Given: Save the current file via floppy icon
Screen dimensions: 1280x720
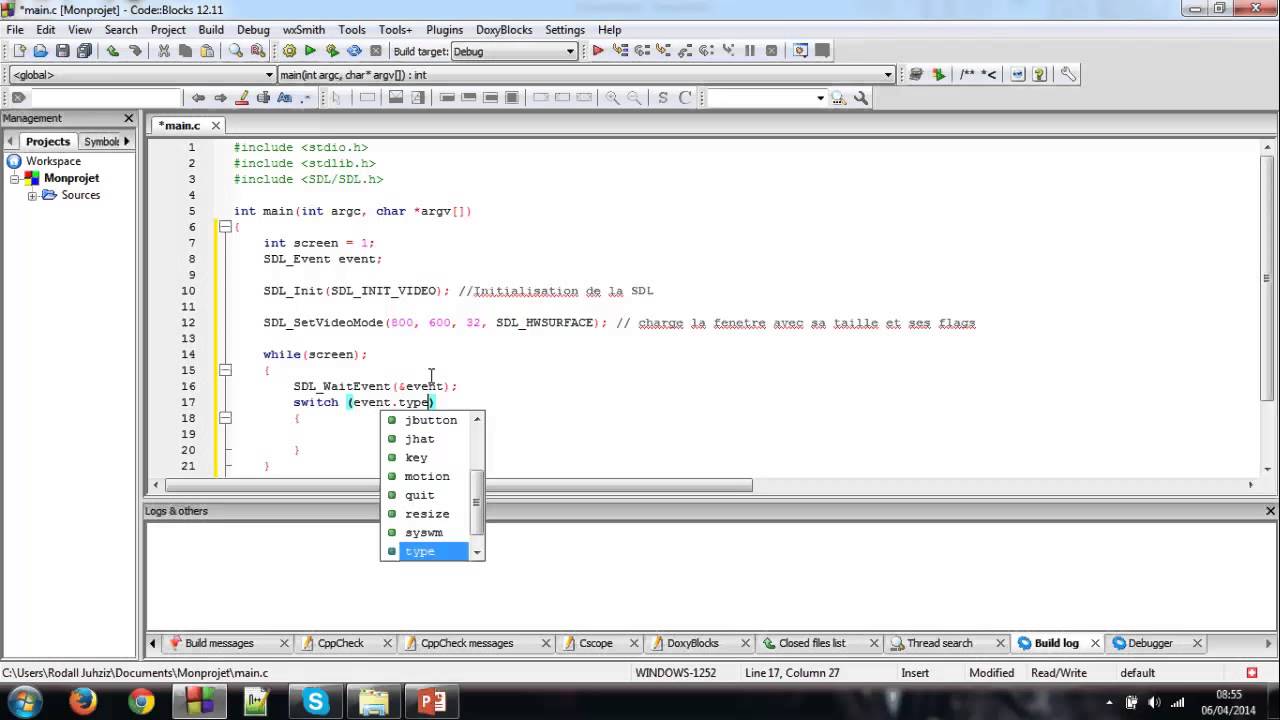Looking at the screenshot, I should pyautogui.click(x=63, y=51).
